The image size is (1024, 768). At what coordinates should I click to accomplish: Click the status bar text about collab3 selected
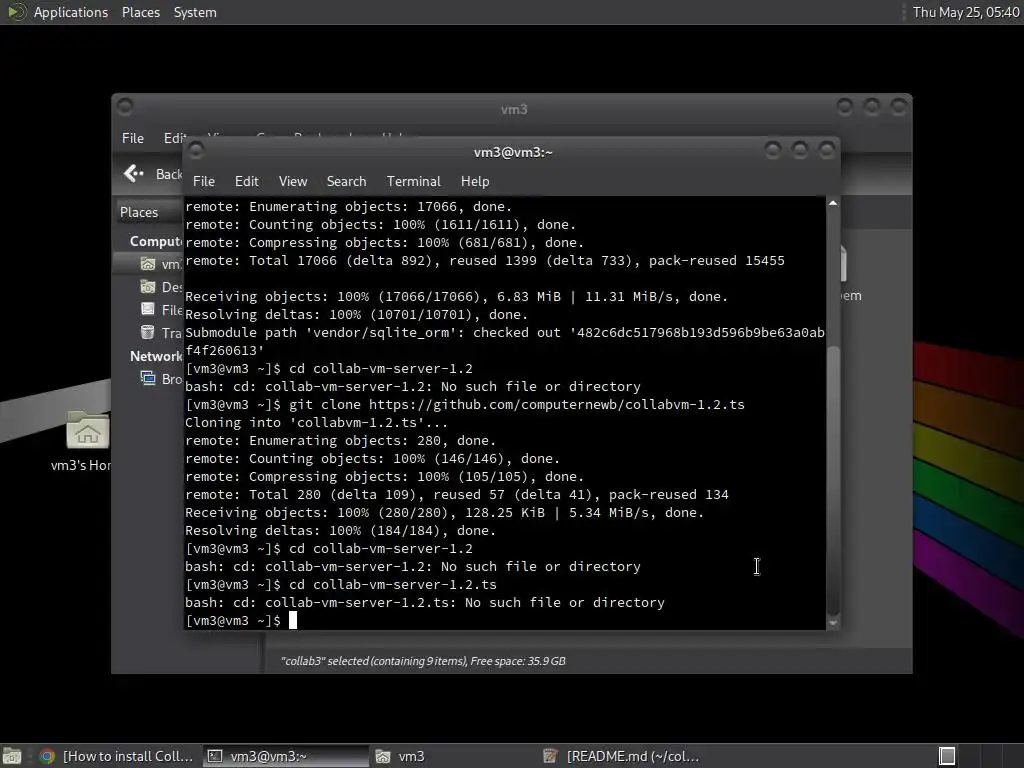pyautogui.click(x=423, y=661)
